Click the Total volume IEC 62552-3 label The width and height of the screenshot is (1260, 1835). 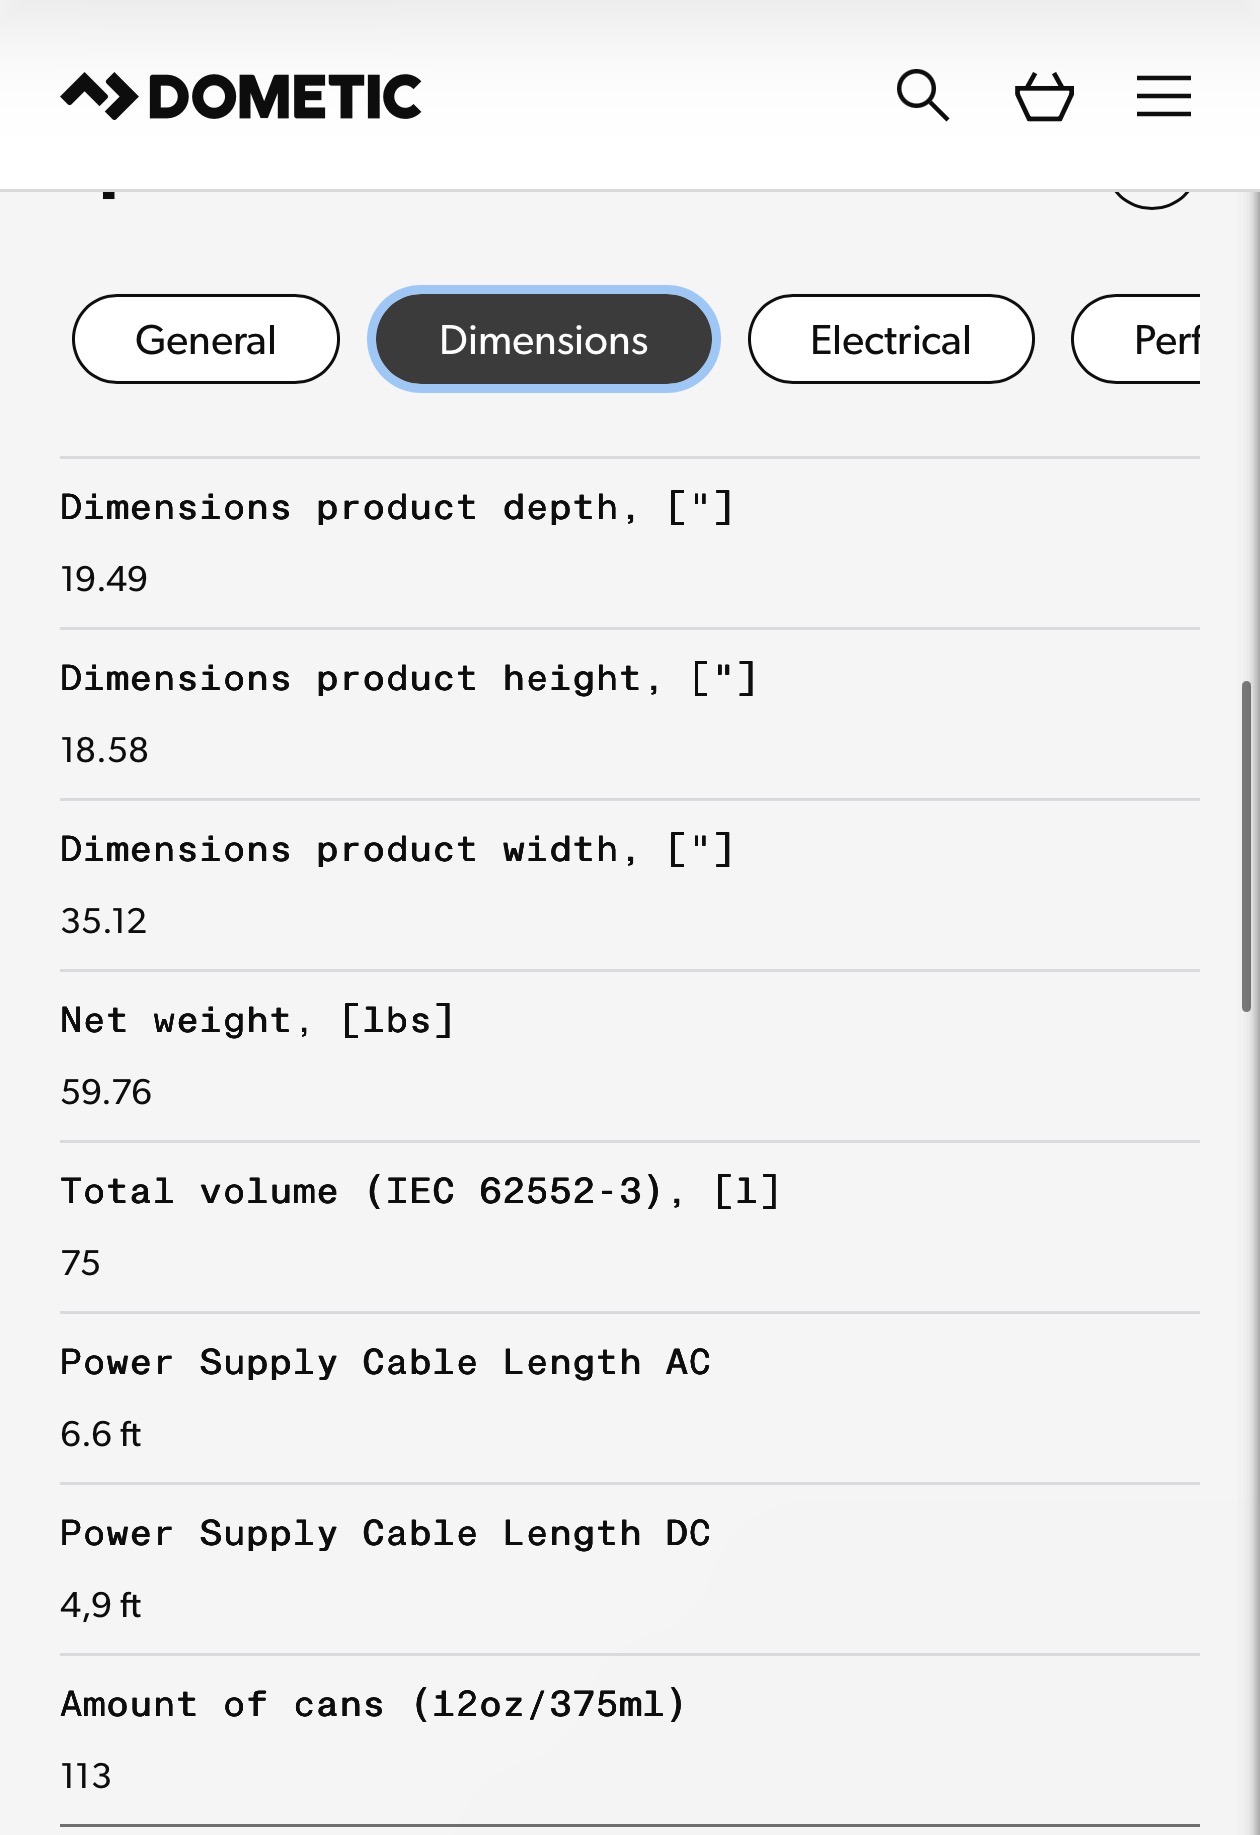coord(420,1191)
